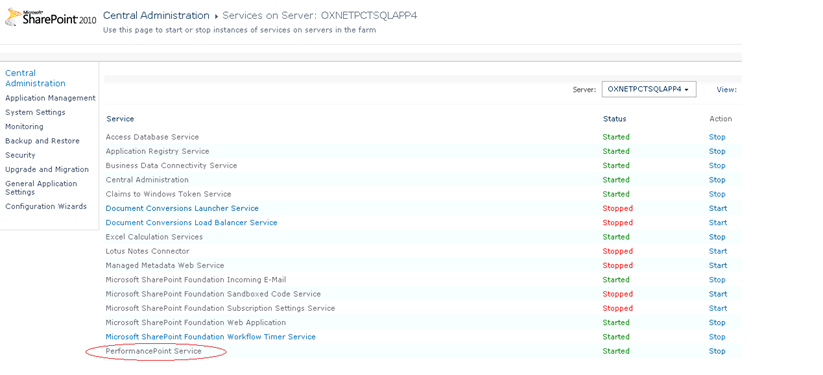Viewport: 823px width, 375px height.
Task: Open System Settings in sidebar
Action: click(x=35, y=112)
